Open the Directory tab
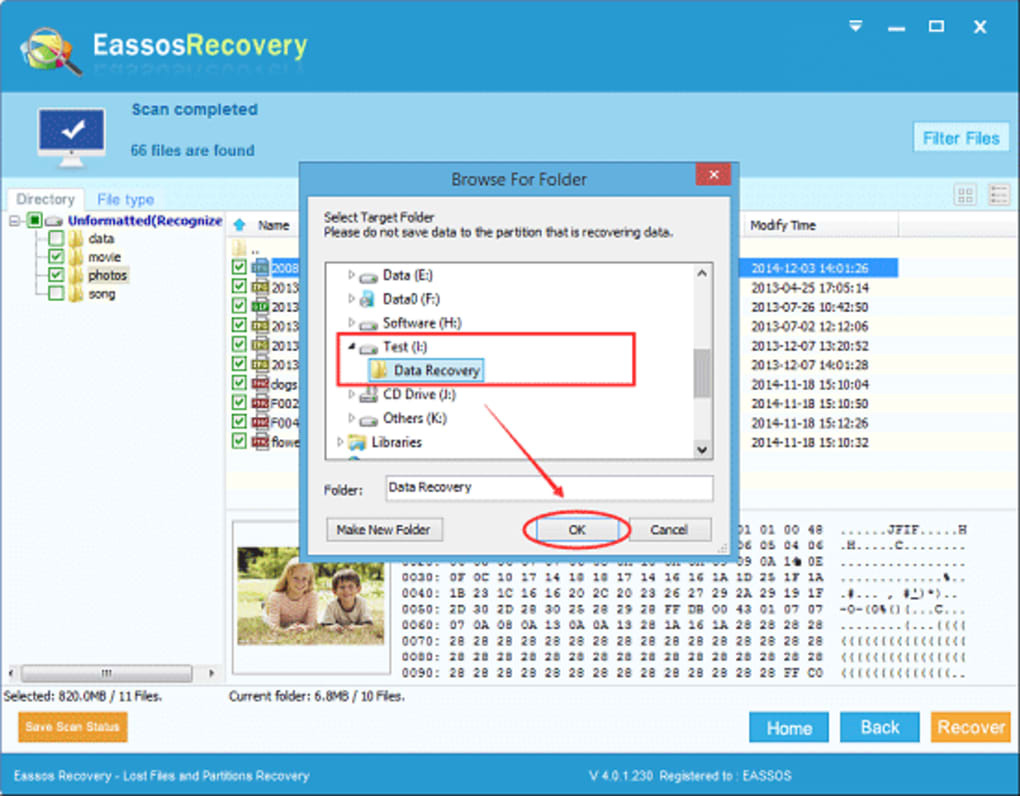The image size is (1020, 796). pos(46,199)
